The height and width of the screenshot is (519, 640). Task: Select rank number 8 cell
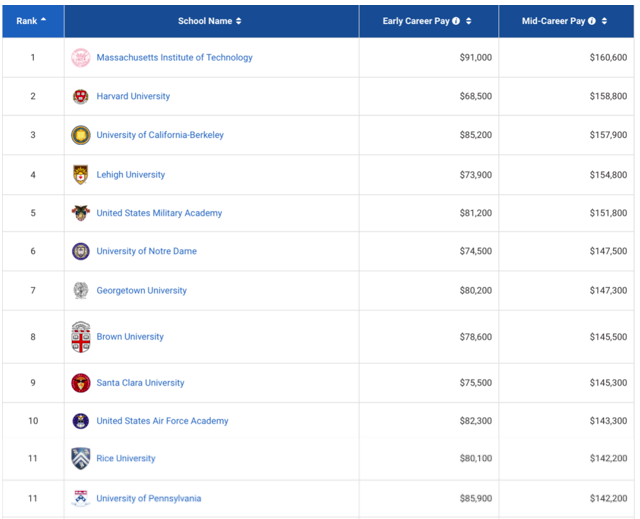(x=33, y=337)
